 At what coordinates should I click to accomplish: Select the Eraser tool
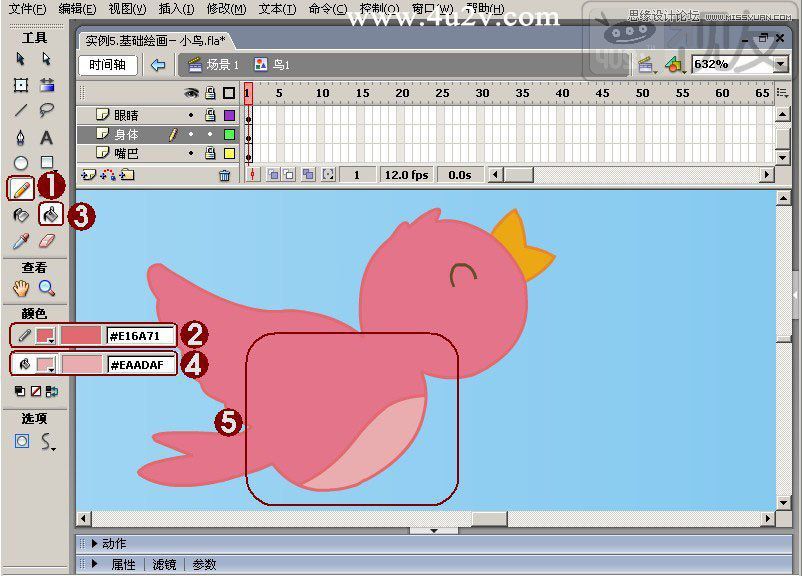[47, 241]
